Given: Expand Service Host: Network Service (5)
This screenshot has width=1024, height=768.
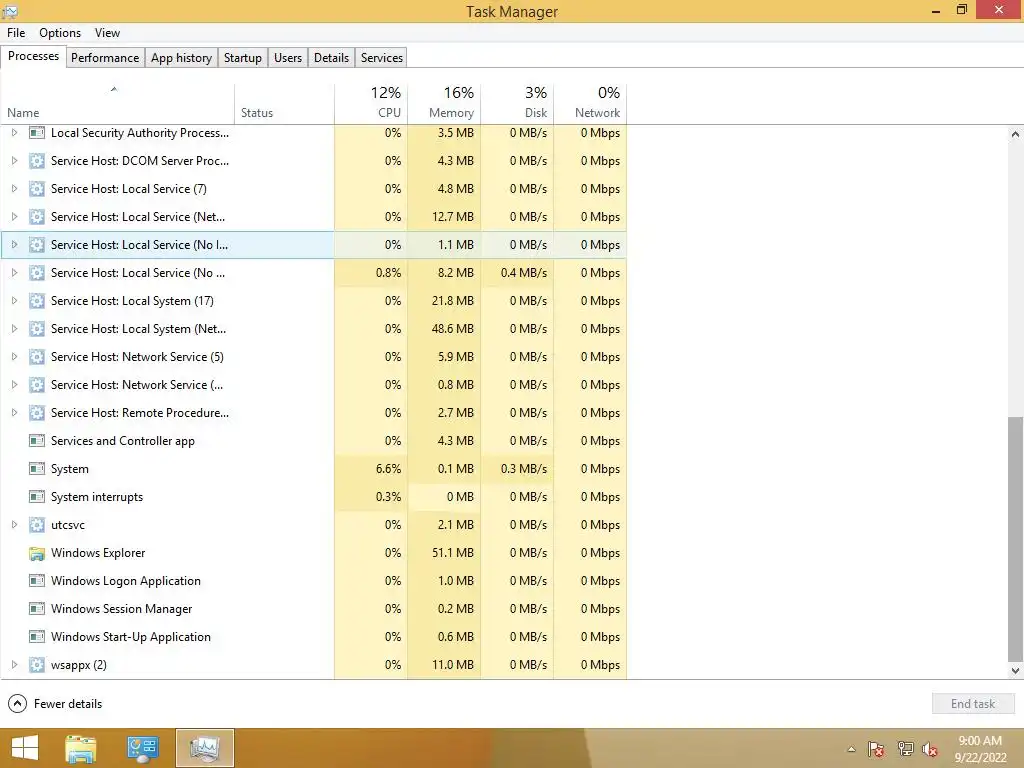Looking at the screenshot, I should click(x=14, y=357).
